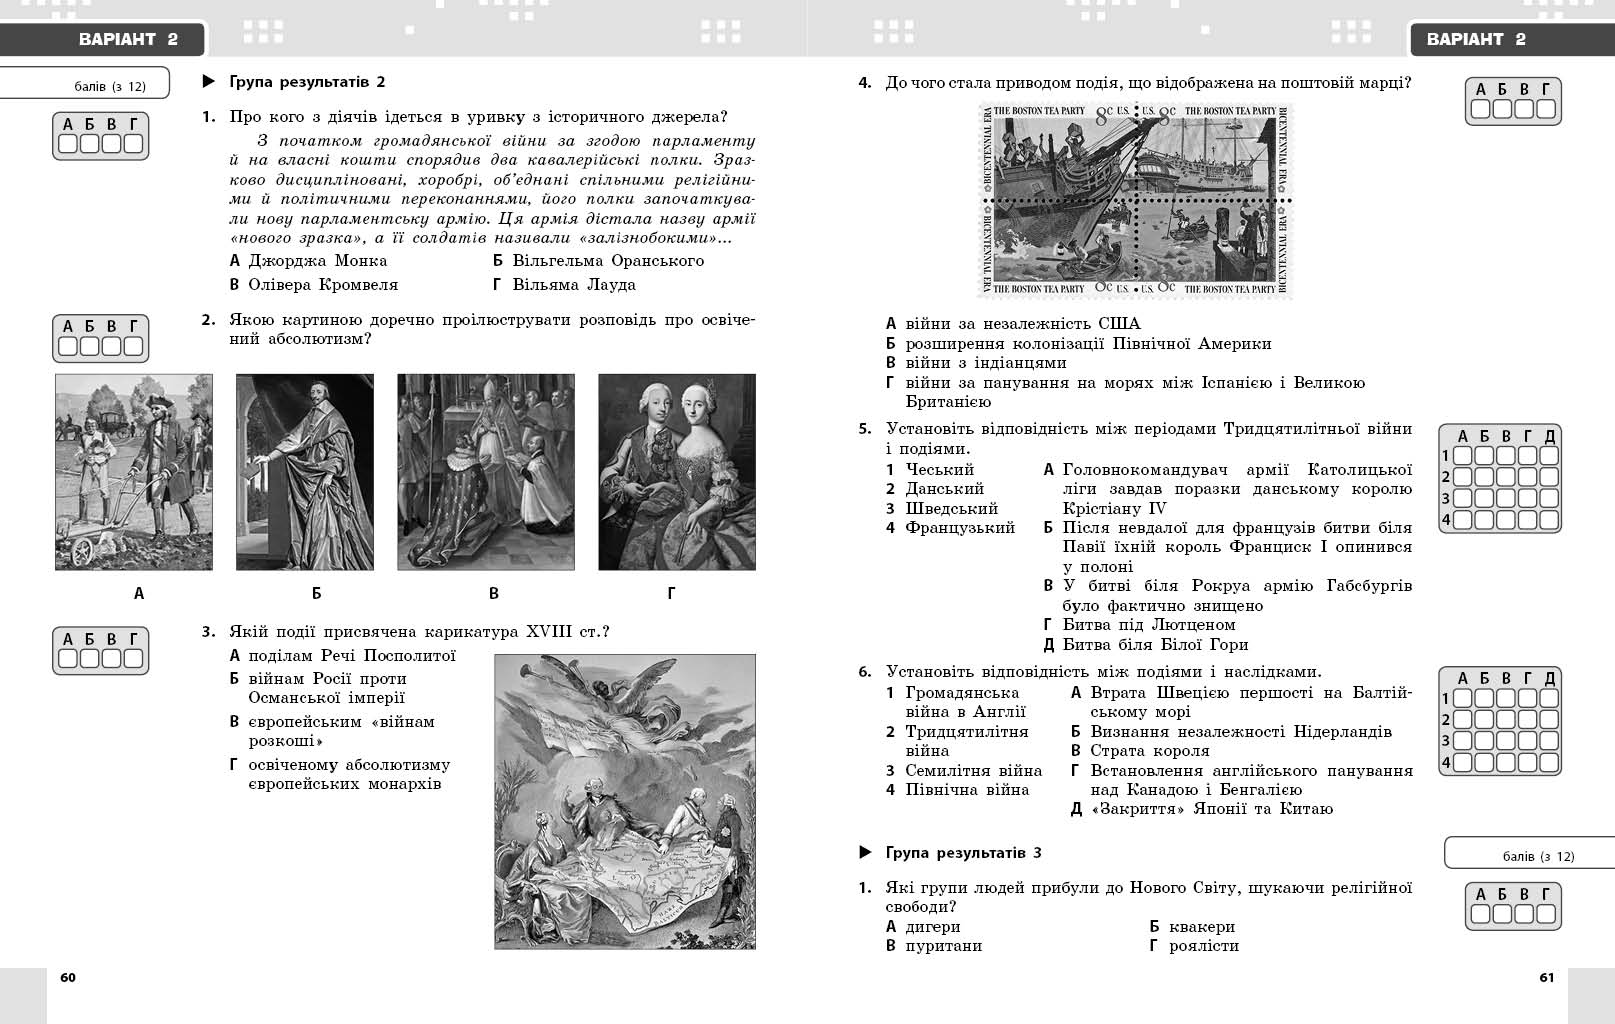This screenshot has height=1024, width=1615.
Task: Click the triangle marker beside Група результатів 2
Action: [x=209, y=82]
